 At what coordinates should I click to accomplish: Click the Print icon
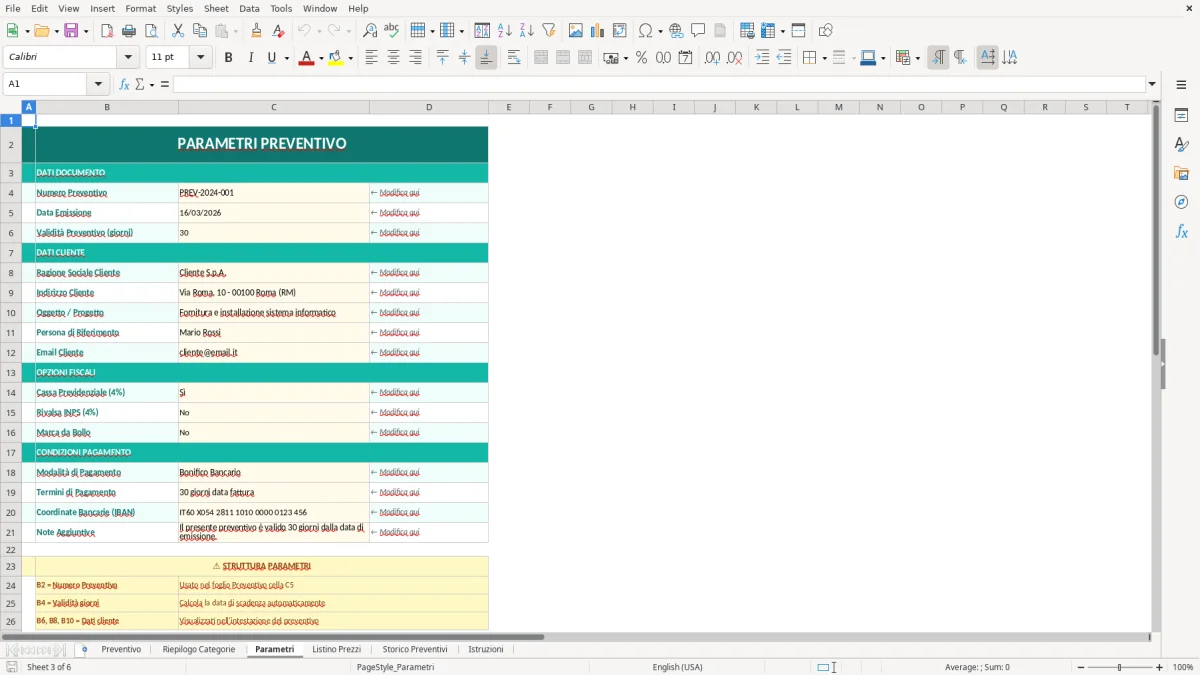[129, 31]
